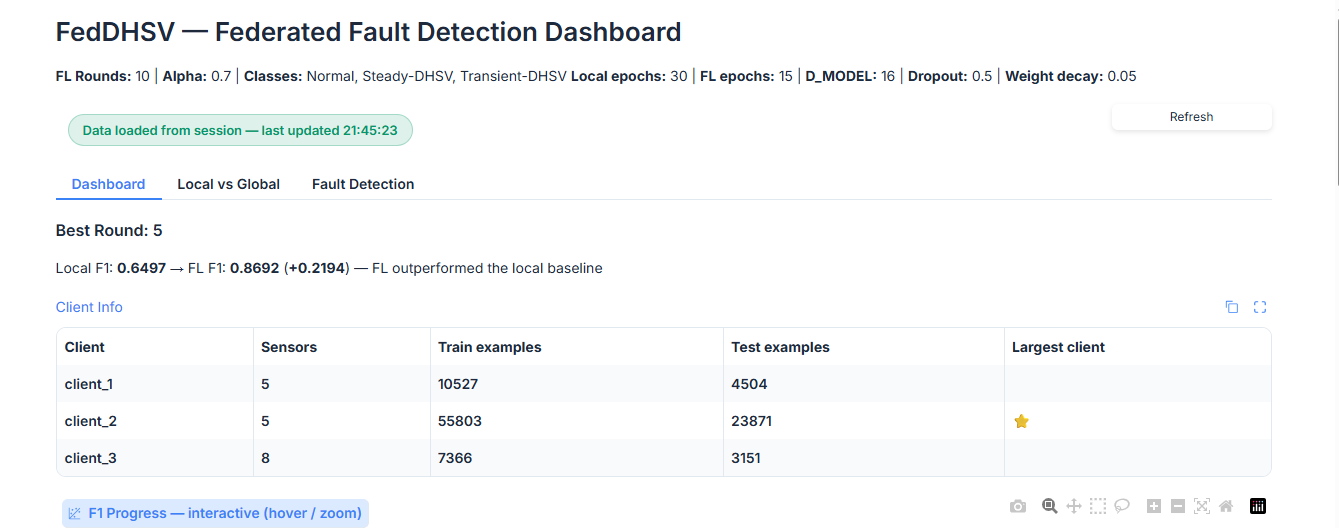Screen dimensions: 1339x528
Task: Select the Box Select plot tool
Action: (1098, 506)
